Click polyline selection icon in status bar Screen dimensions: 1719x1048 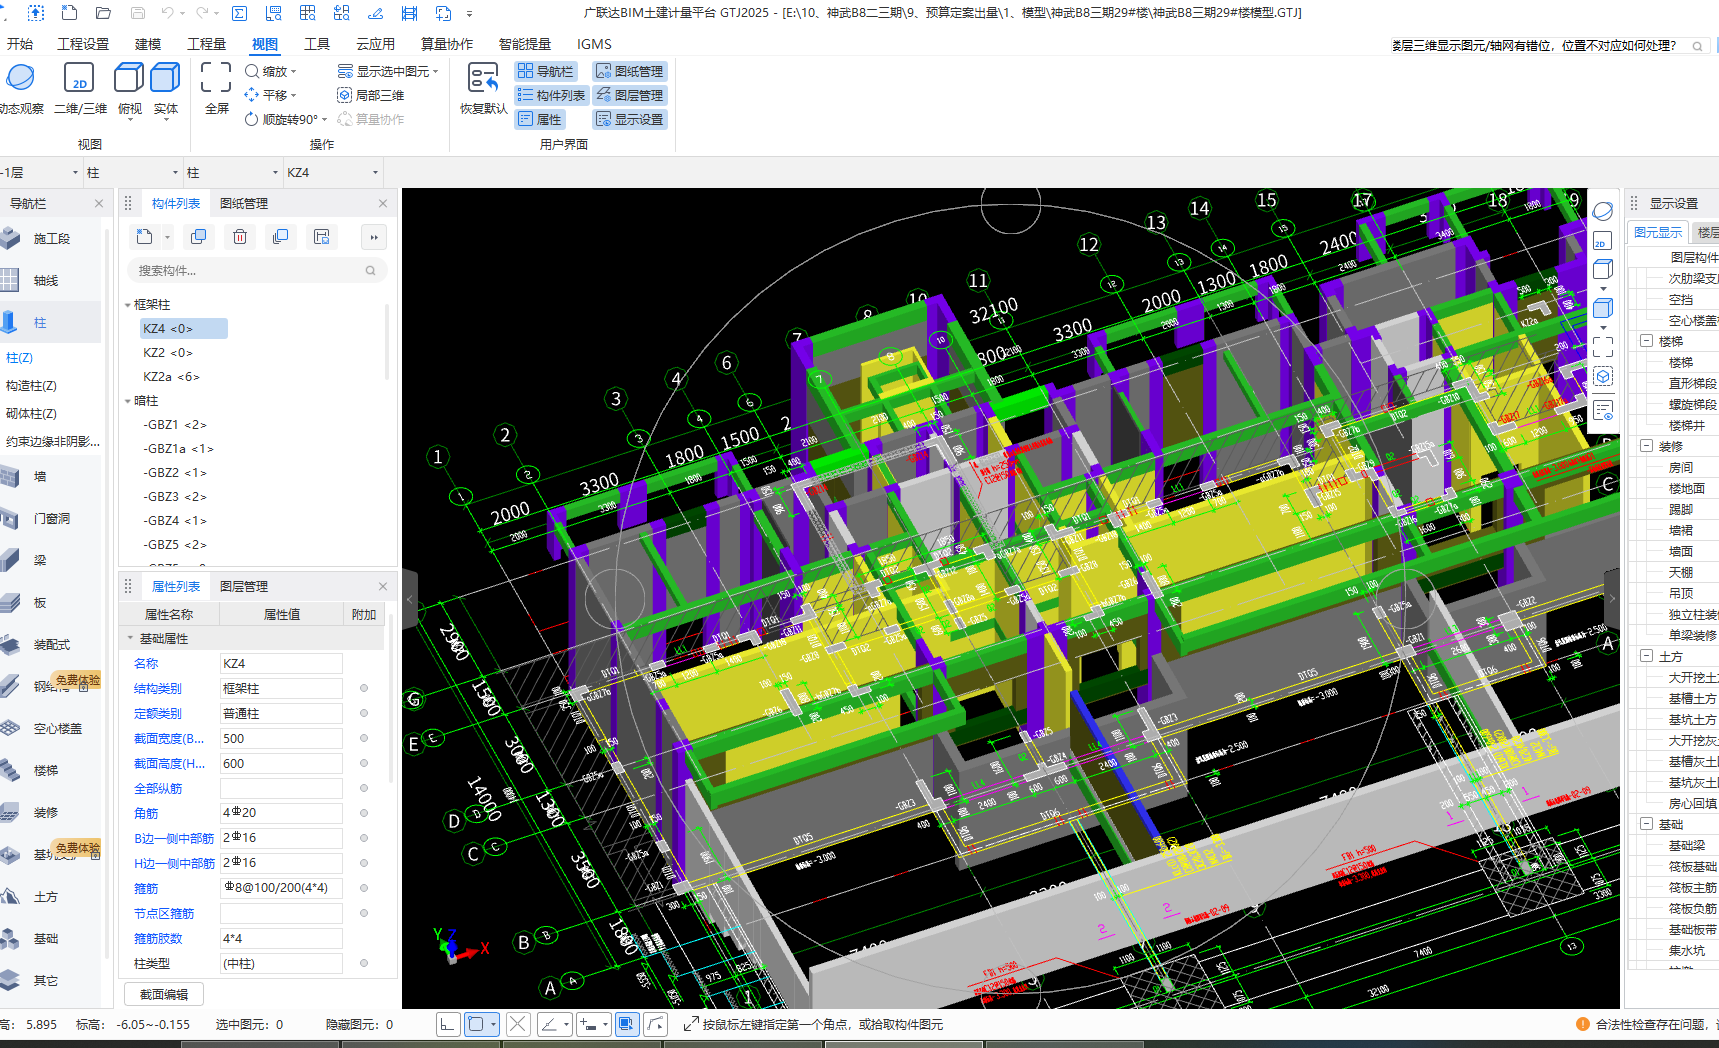pos(655,1024)
